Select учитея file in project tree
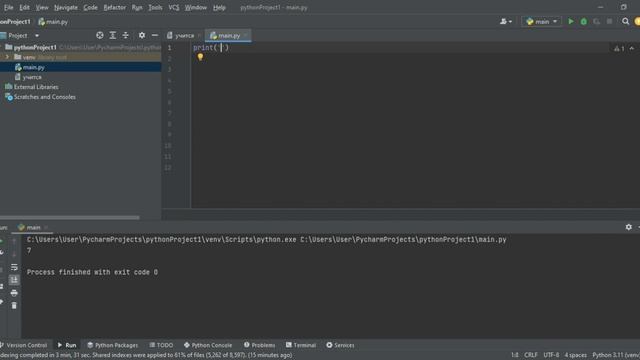 click(32, 77)
